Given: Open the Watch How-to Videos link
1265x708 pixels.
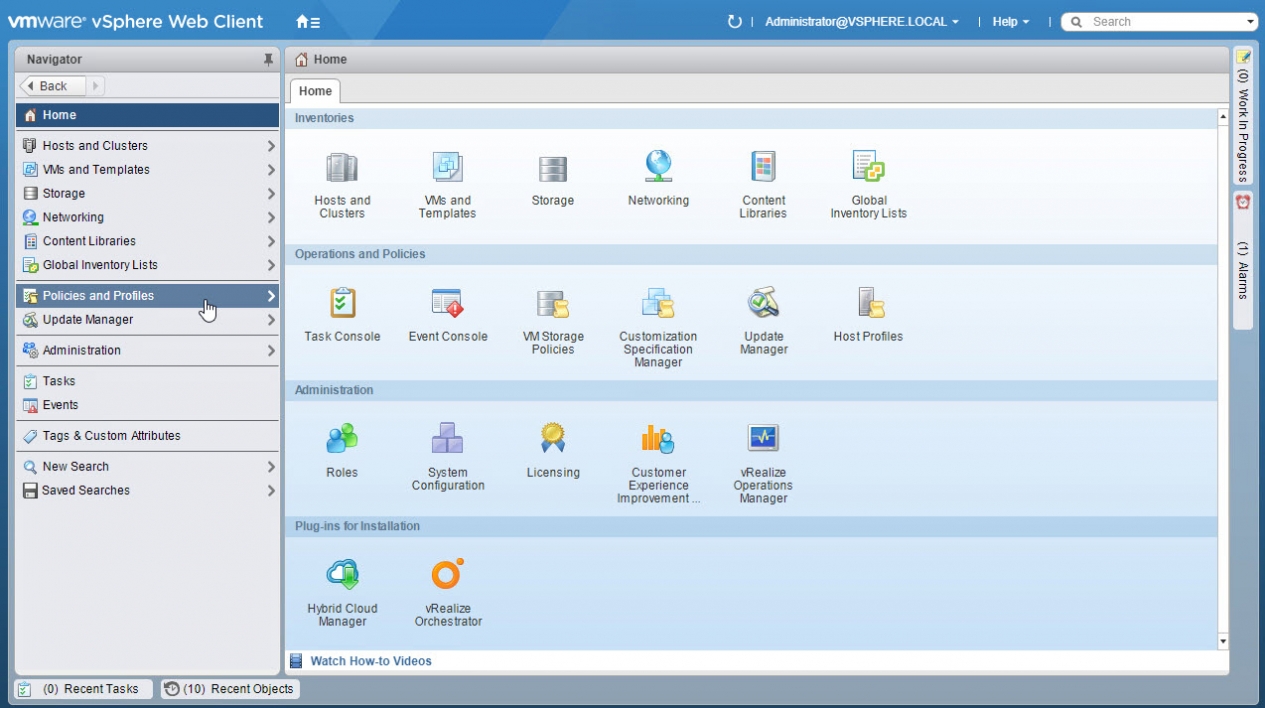Looking at the screenshot, I should pyautogui.click(x=370, y=661).
